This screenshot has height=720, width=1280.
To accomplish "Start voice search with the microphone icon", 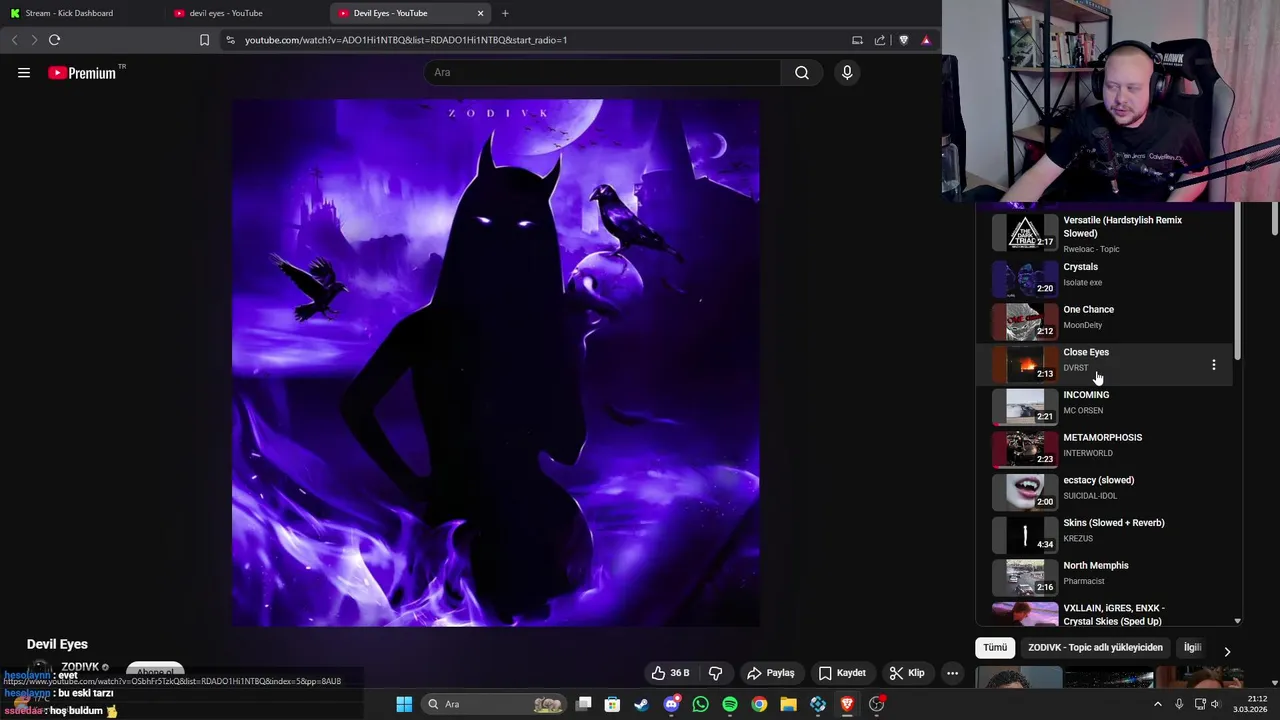I will (x=847, y=72).
